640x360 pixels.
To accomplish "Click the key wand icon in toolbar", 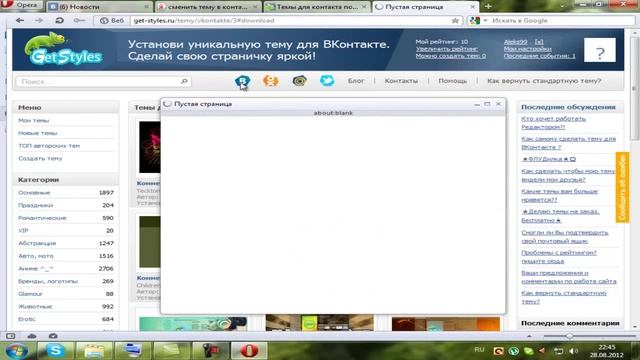I will tap(79, 20).
